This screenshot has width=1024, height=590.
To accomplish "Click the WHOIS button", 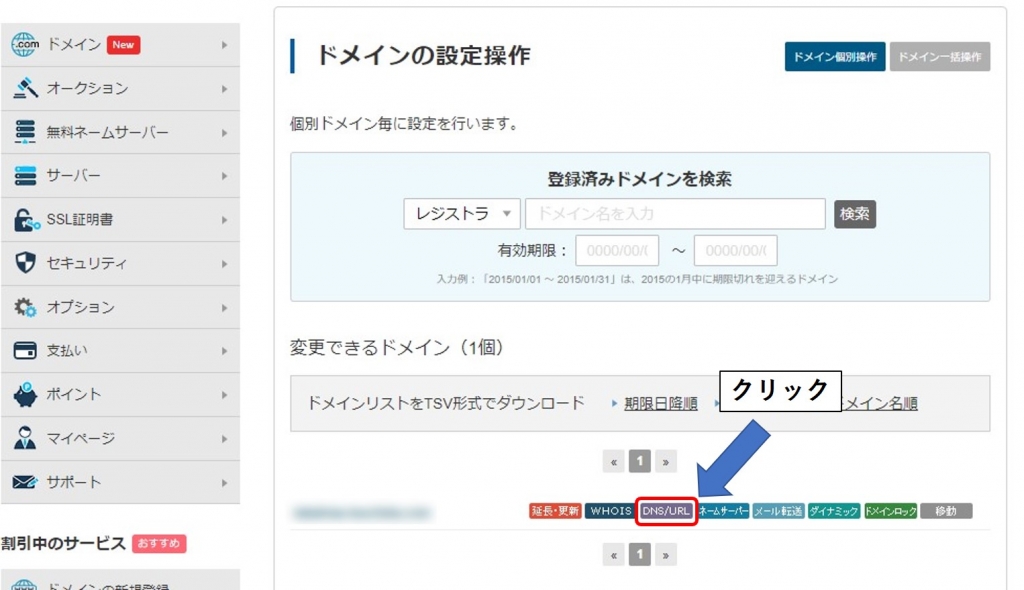I will click(x=610, y=511).
